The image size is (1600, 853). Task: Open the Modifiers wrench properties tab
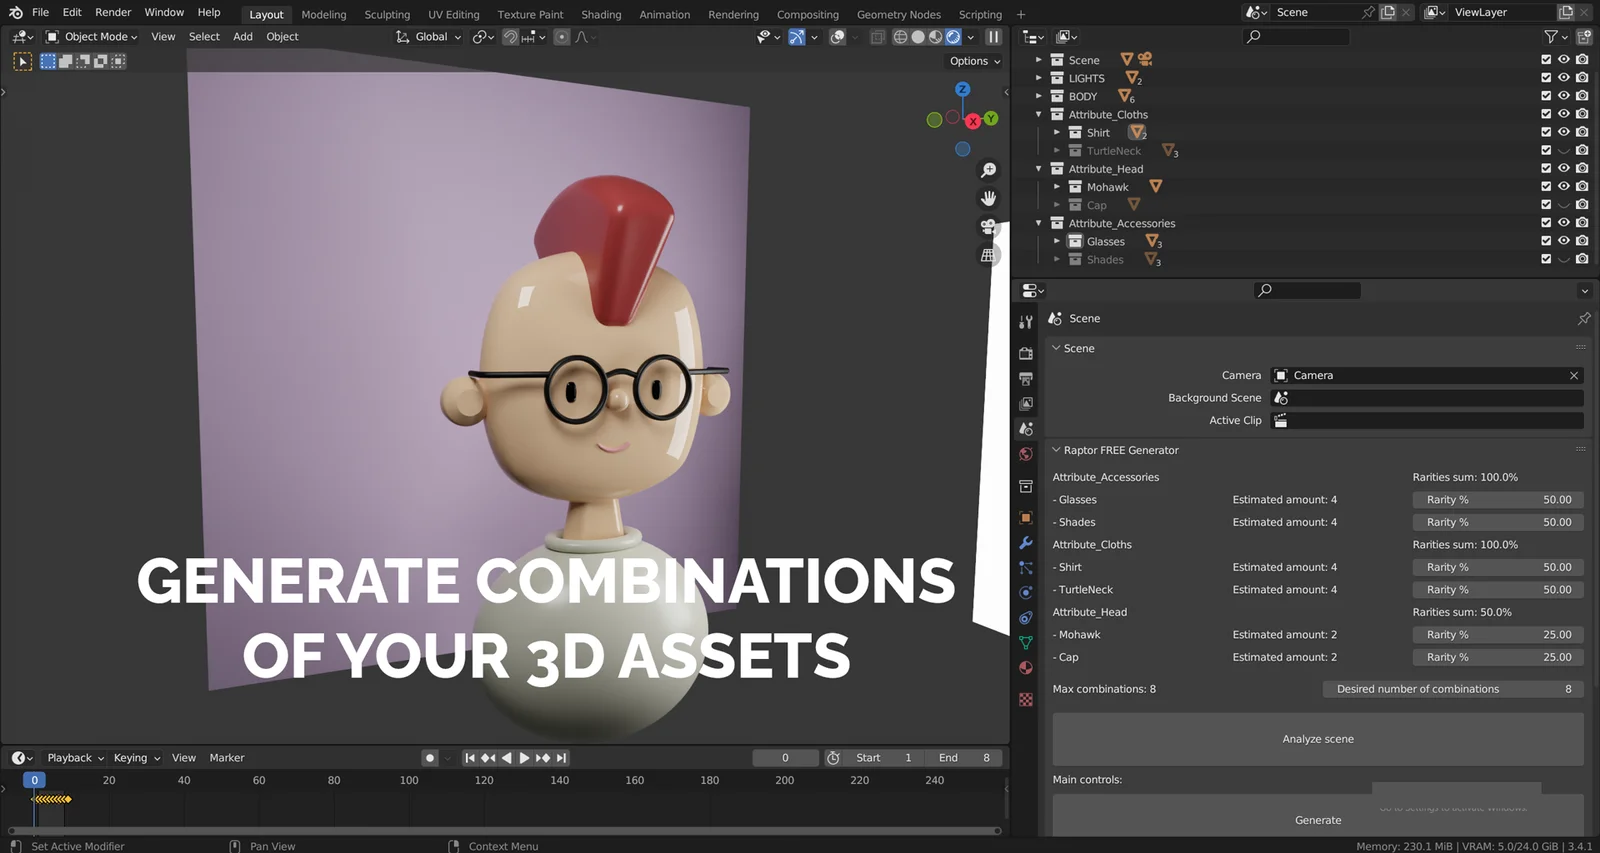coord(1026,542)
